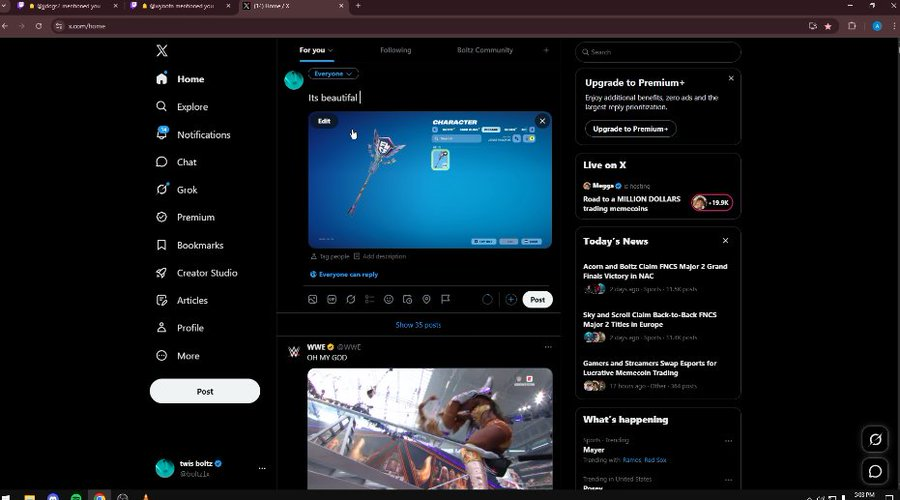Go to Home in sidebar
Viewport: 900px width, 500px height.
(x=180, y=79)
